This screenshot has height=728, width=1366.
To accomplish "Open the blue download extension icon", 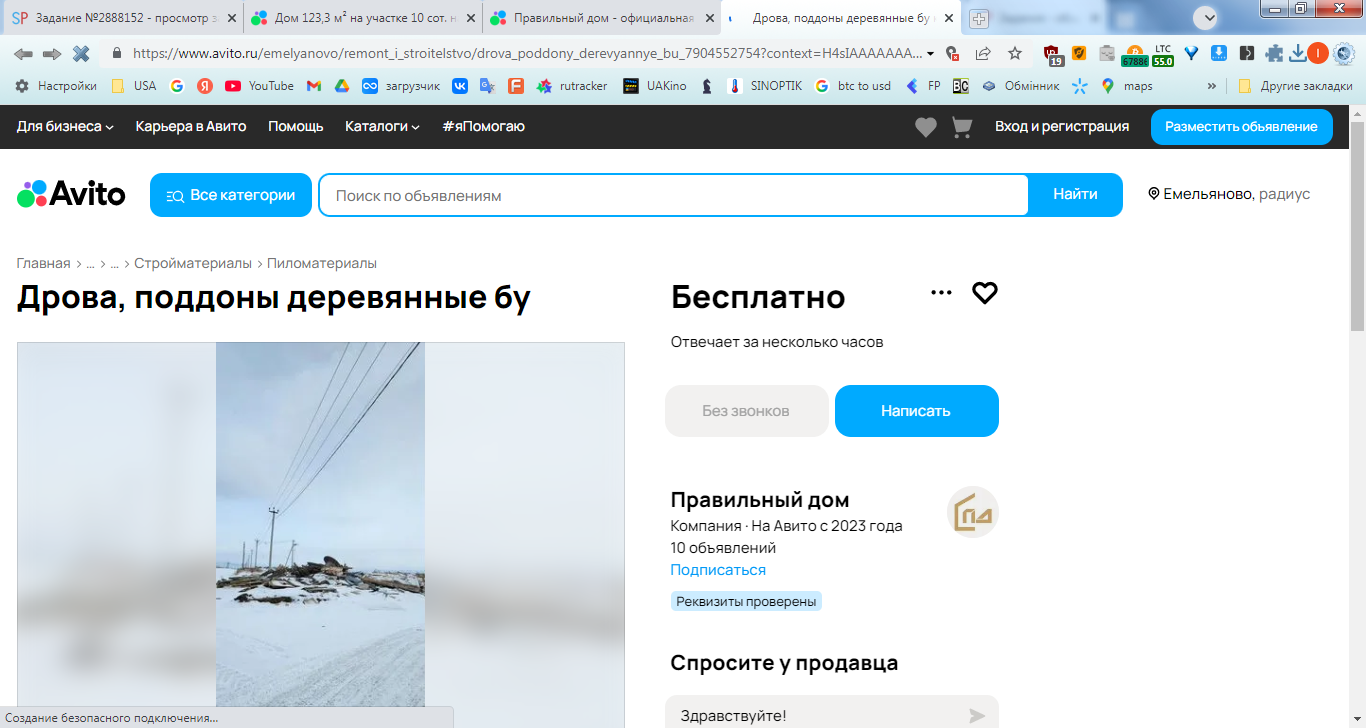I will coord(1219,54).
